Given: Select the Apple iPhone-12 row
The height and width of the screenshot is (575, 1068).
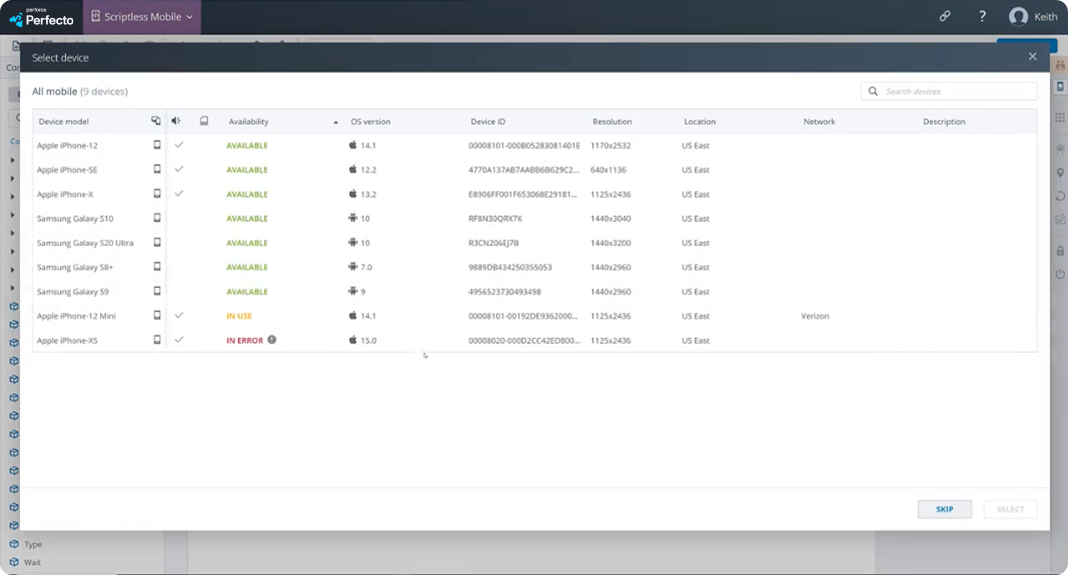Looking at the screenshot, I should click(x=535, y=145).
